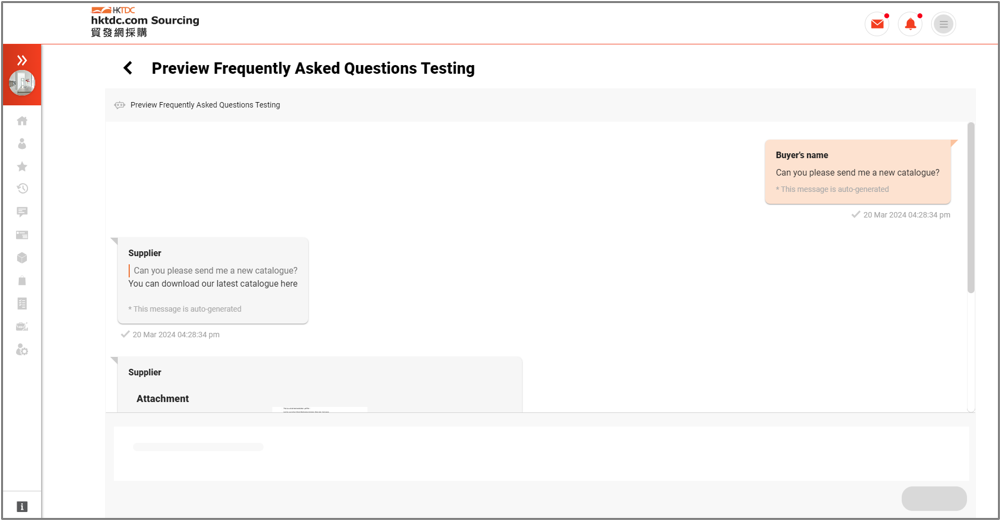
Task: Open the chat messages sidebar icon
Action: pos(22,212)
